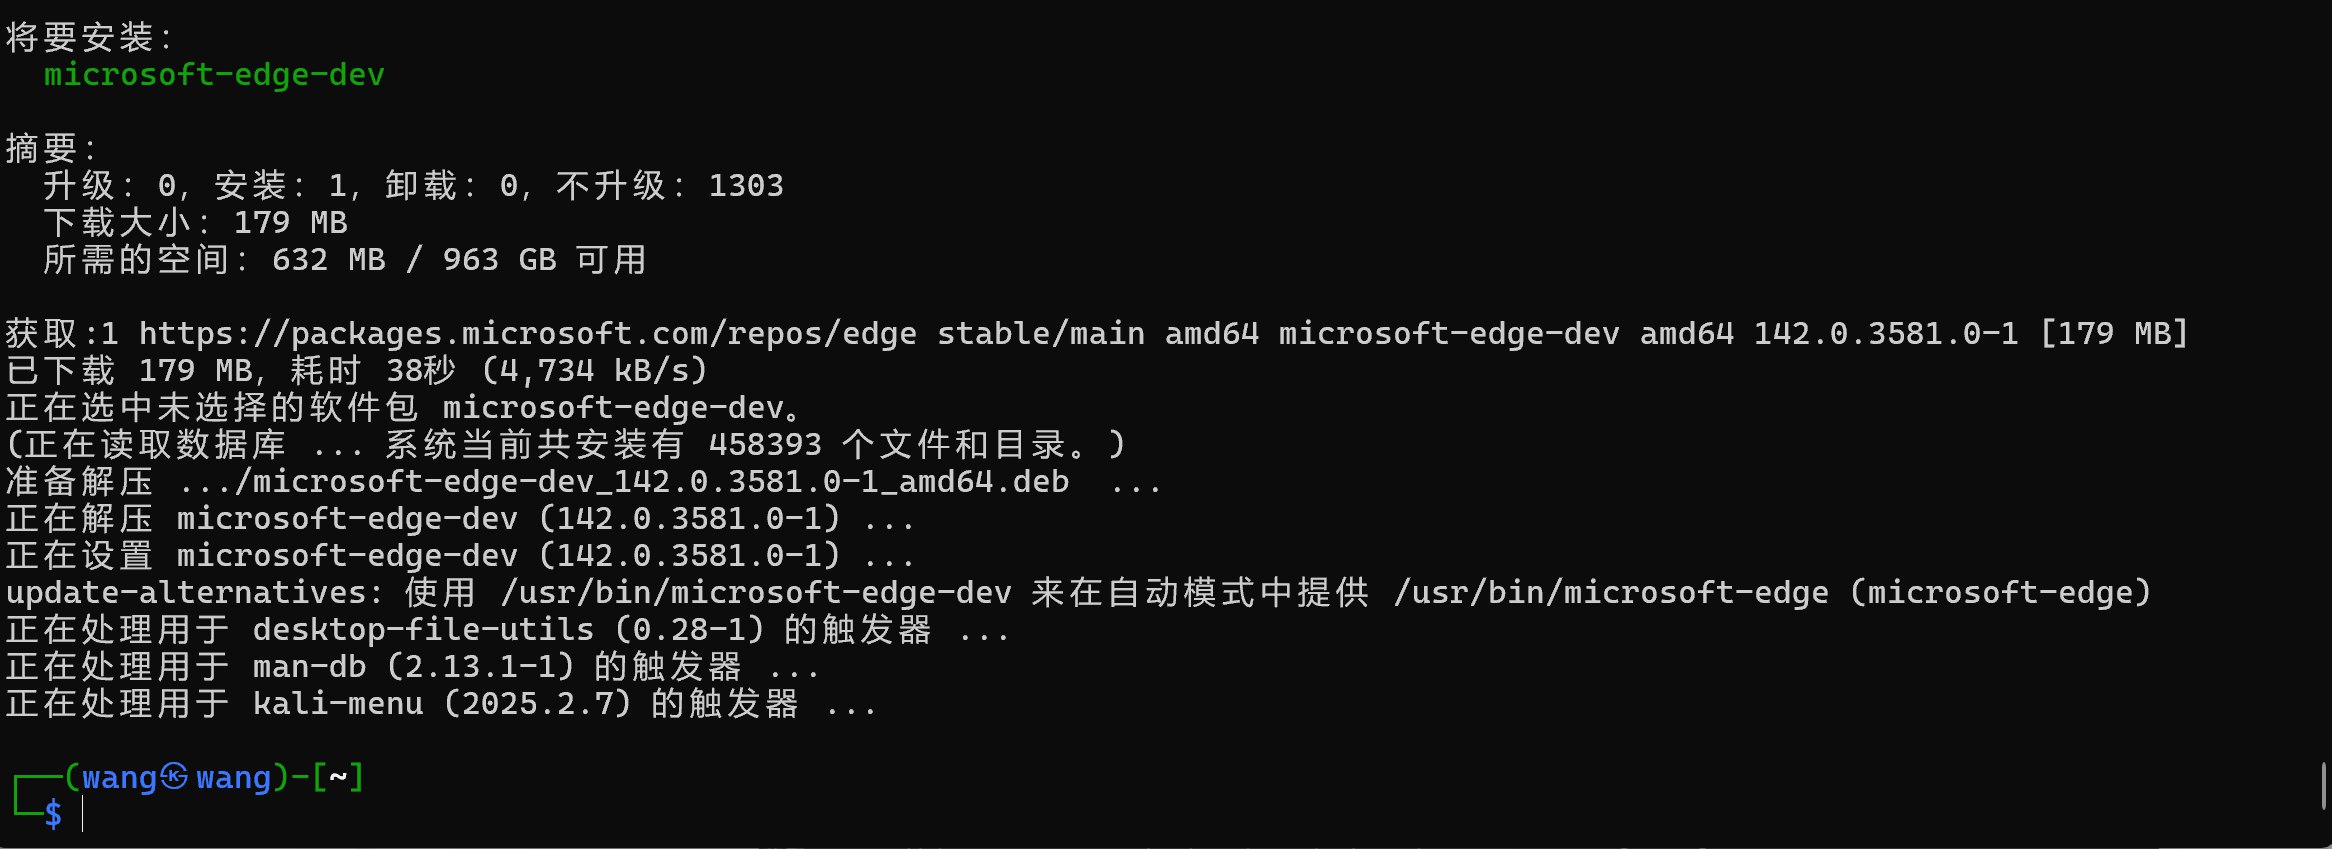Click the command input cursor after the dollar sign
Screen dimensions: 2332x849
point(83,815)
